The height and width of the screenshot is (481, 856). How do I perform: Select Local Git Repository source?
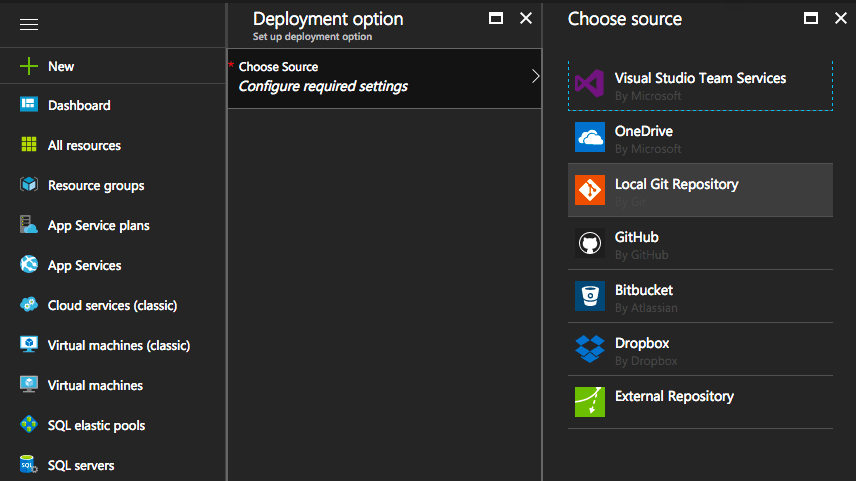[700, 190]
